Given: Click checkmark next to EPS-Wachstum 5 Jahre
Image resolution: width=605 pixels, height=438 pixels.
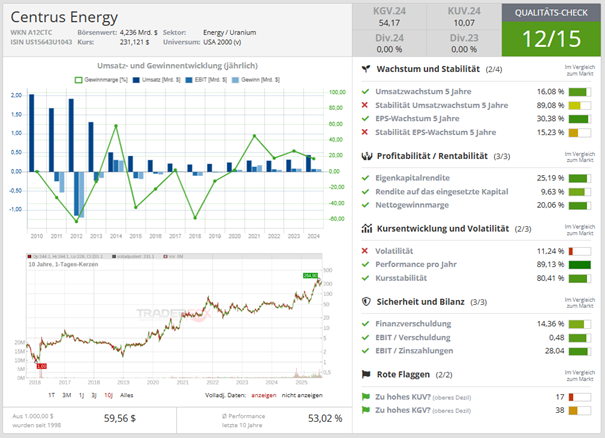Looking at the screenshot, I should [x=365, y=118].
